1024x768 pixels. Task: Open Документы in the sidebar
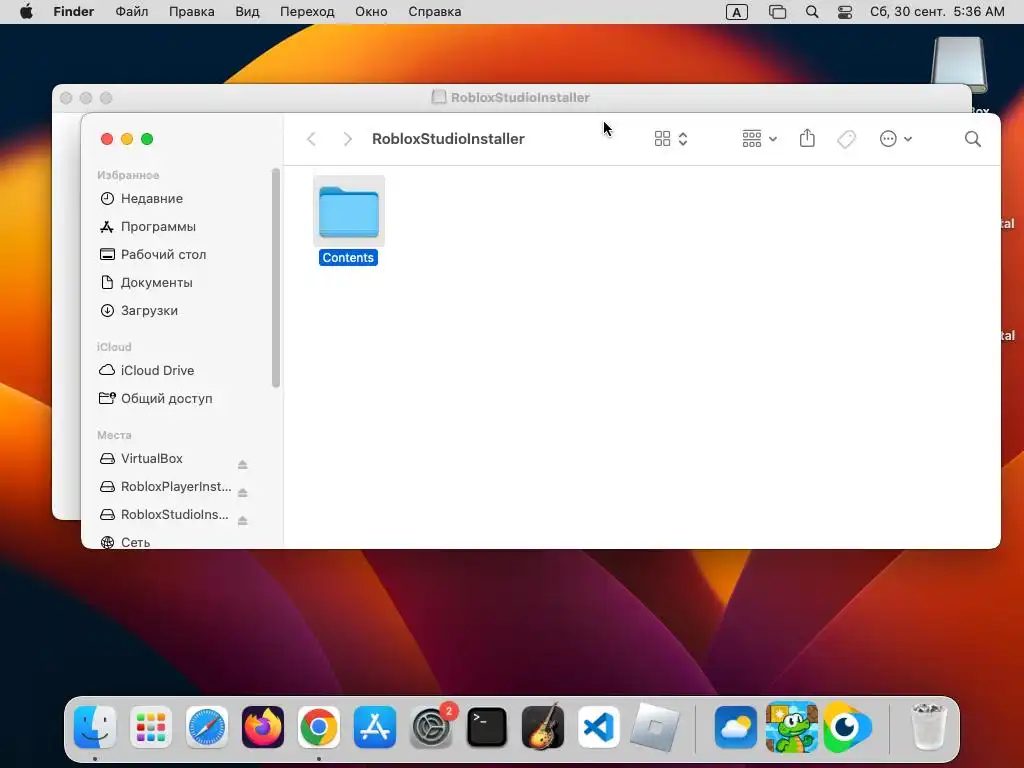click(156, 283)
